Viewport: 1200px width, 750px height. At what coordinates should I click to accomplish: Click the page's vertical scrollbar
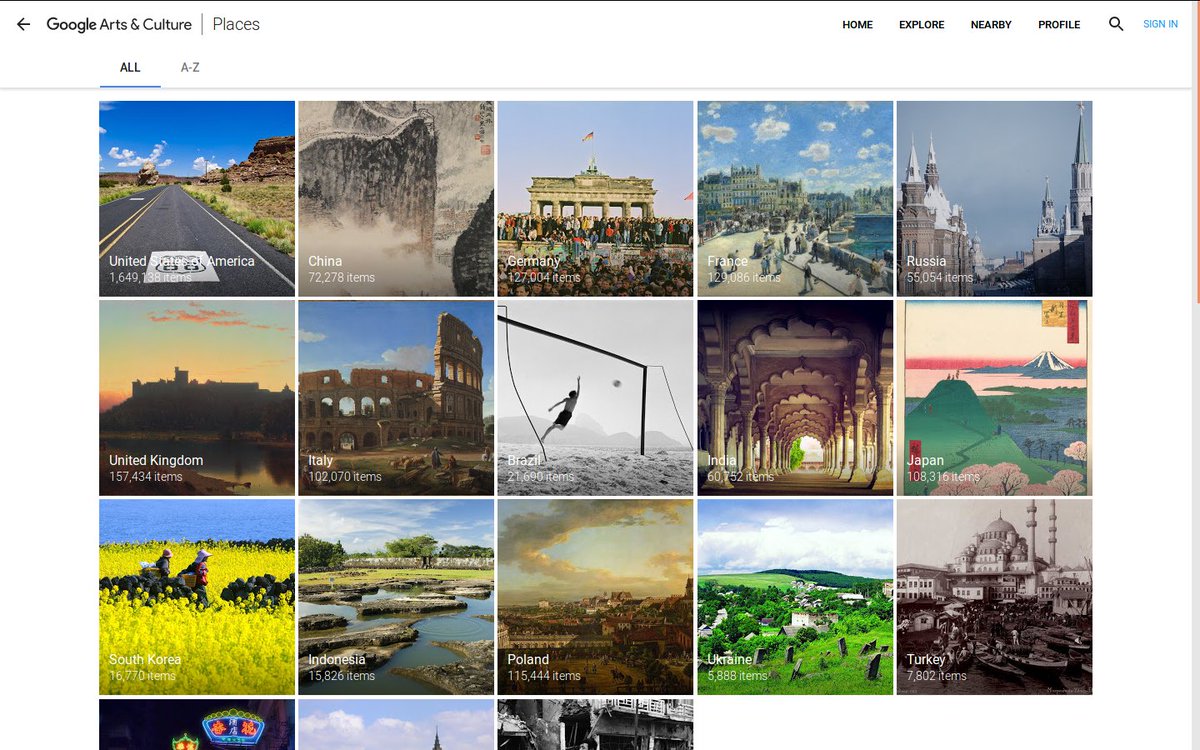pyautogui.click(x=1196, y=150)
